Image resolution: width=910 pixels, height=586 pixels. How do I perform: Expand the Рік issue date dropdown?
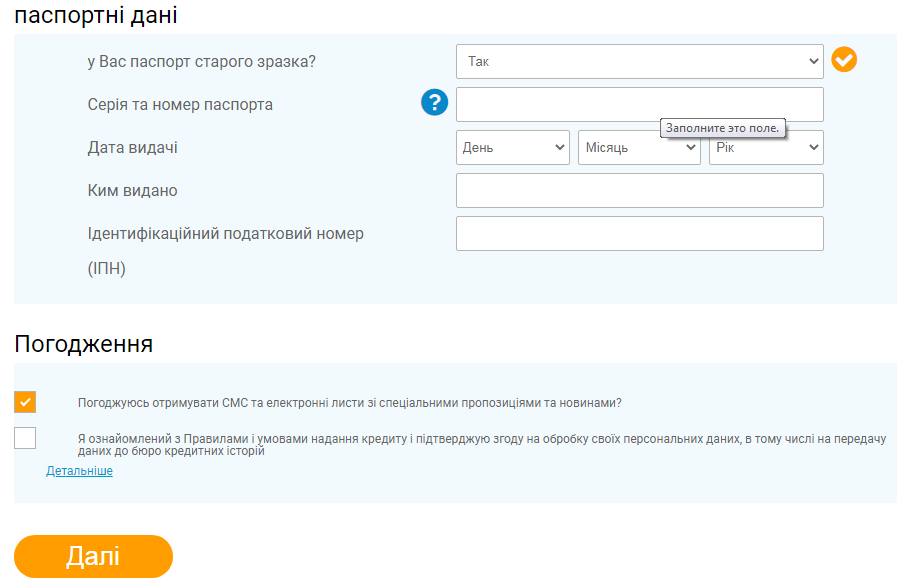click(766, 147)
